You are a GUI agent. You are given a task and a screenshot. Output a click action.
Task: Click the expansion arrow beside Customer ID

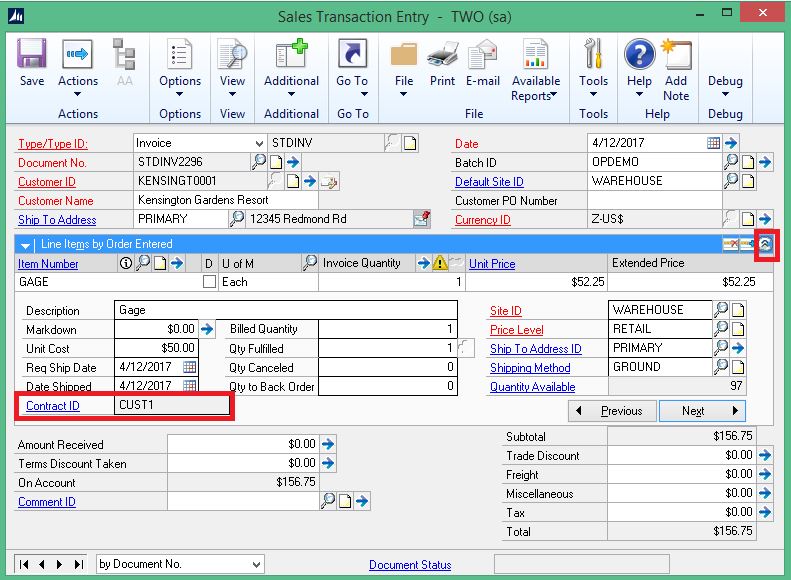(x=310, y=181)
